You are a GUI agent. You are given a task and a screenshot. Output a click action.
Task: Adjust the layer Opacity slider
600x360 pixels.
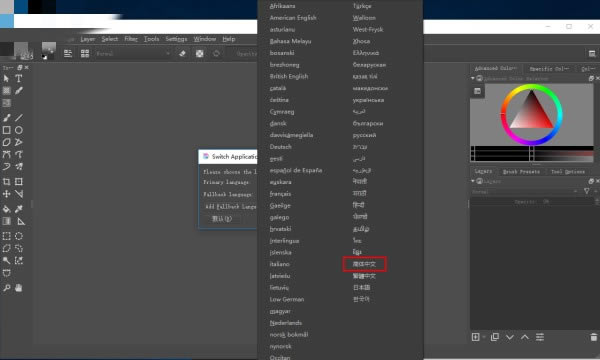(531, 202)
